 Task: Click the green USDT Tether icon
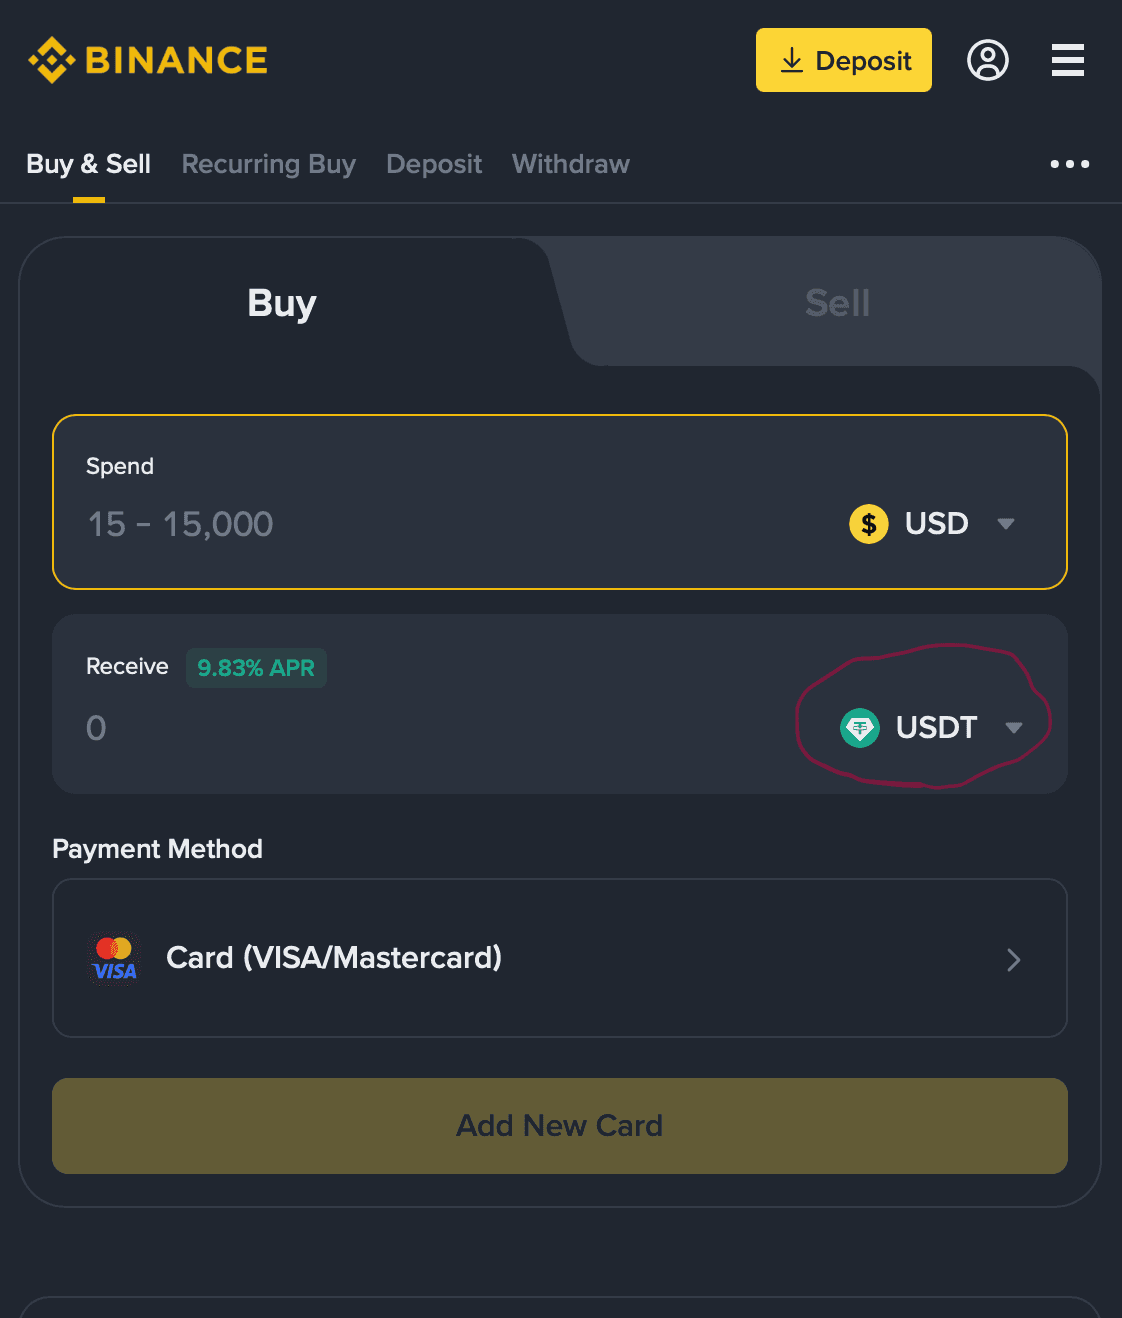(x=859, y=728)
